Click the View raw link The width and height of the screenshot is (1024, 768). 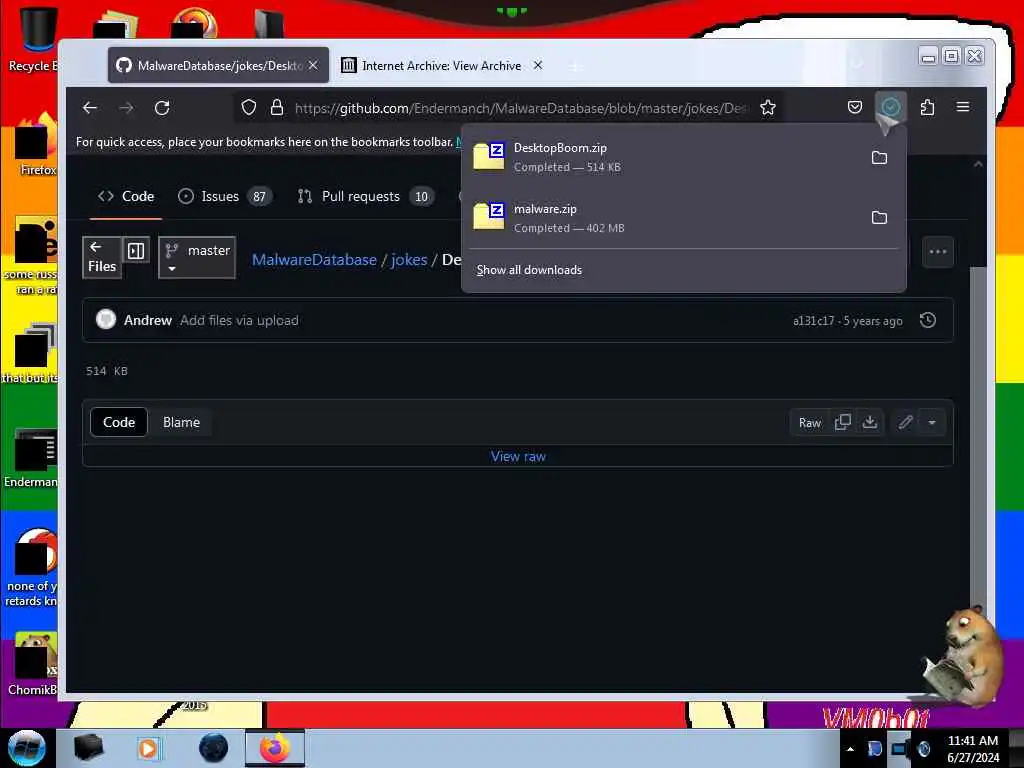518,456
